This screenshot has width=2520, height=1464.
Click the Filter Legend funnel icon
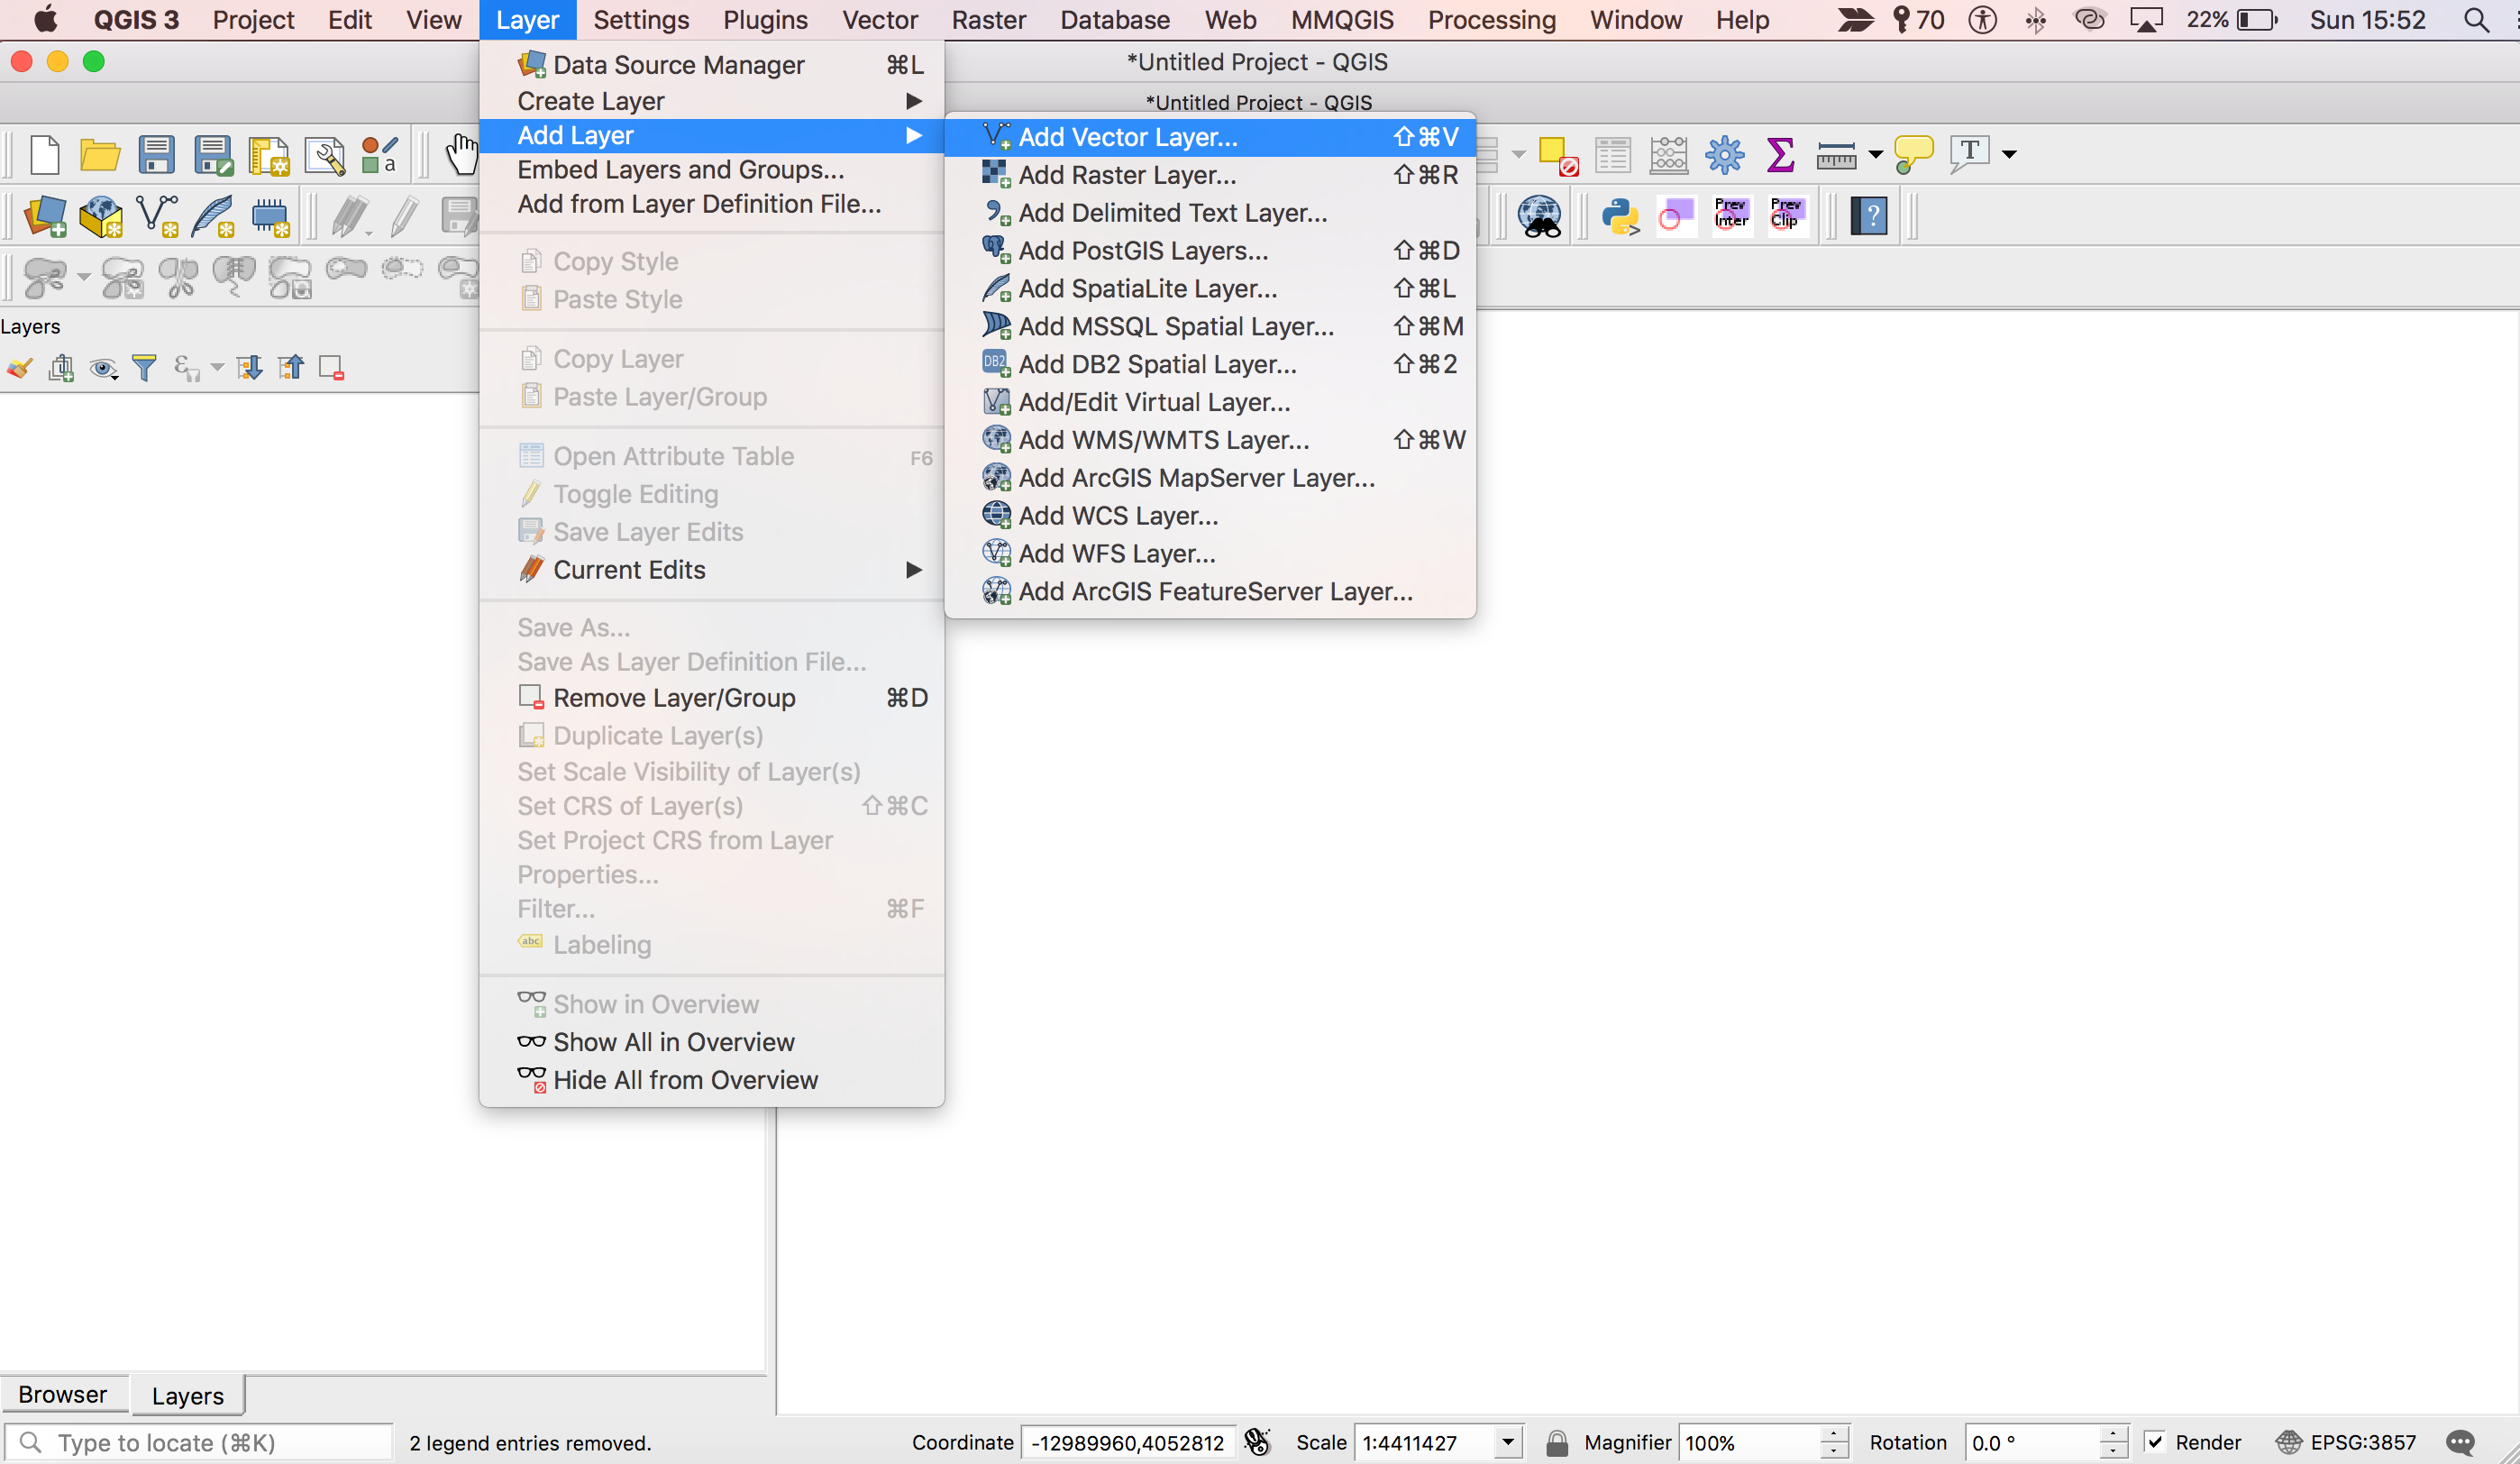145,369
